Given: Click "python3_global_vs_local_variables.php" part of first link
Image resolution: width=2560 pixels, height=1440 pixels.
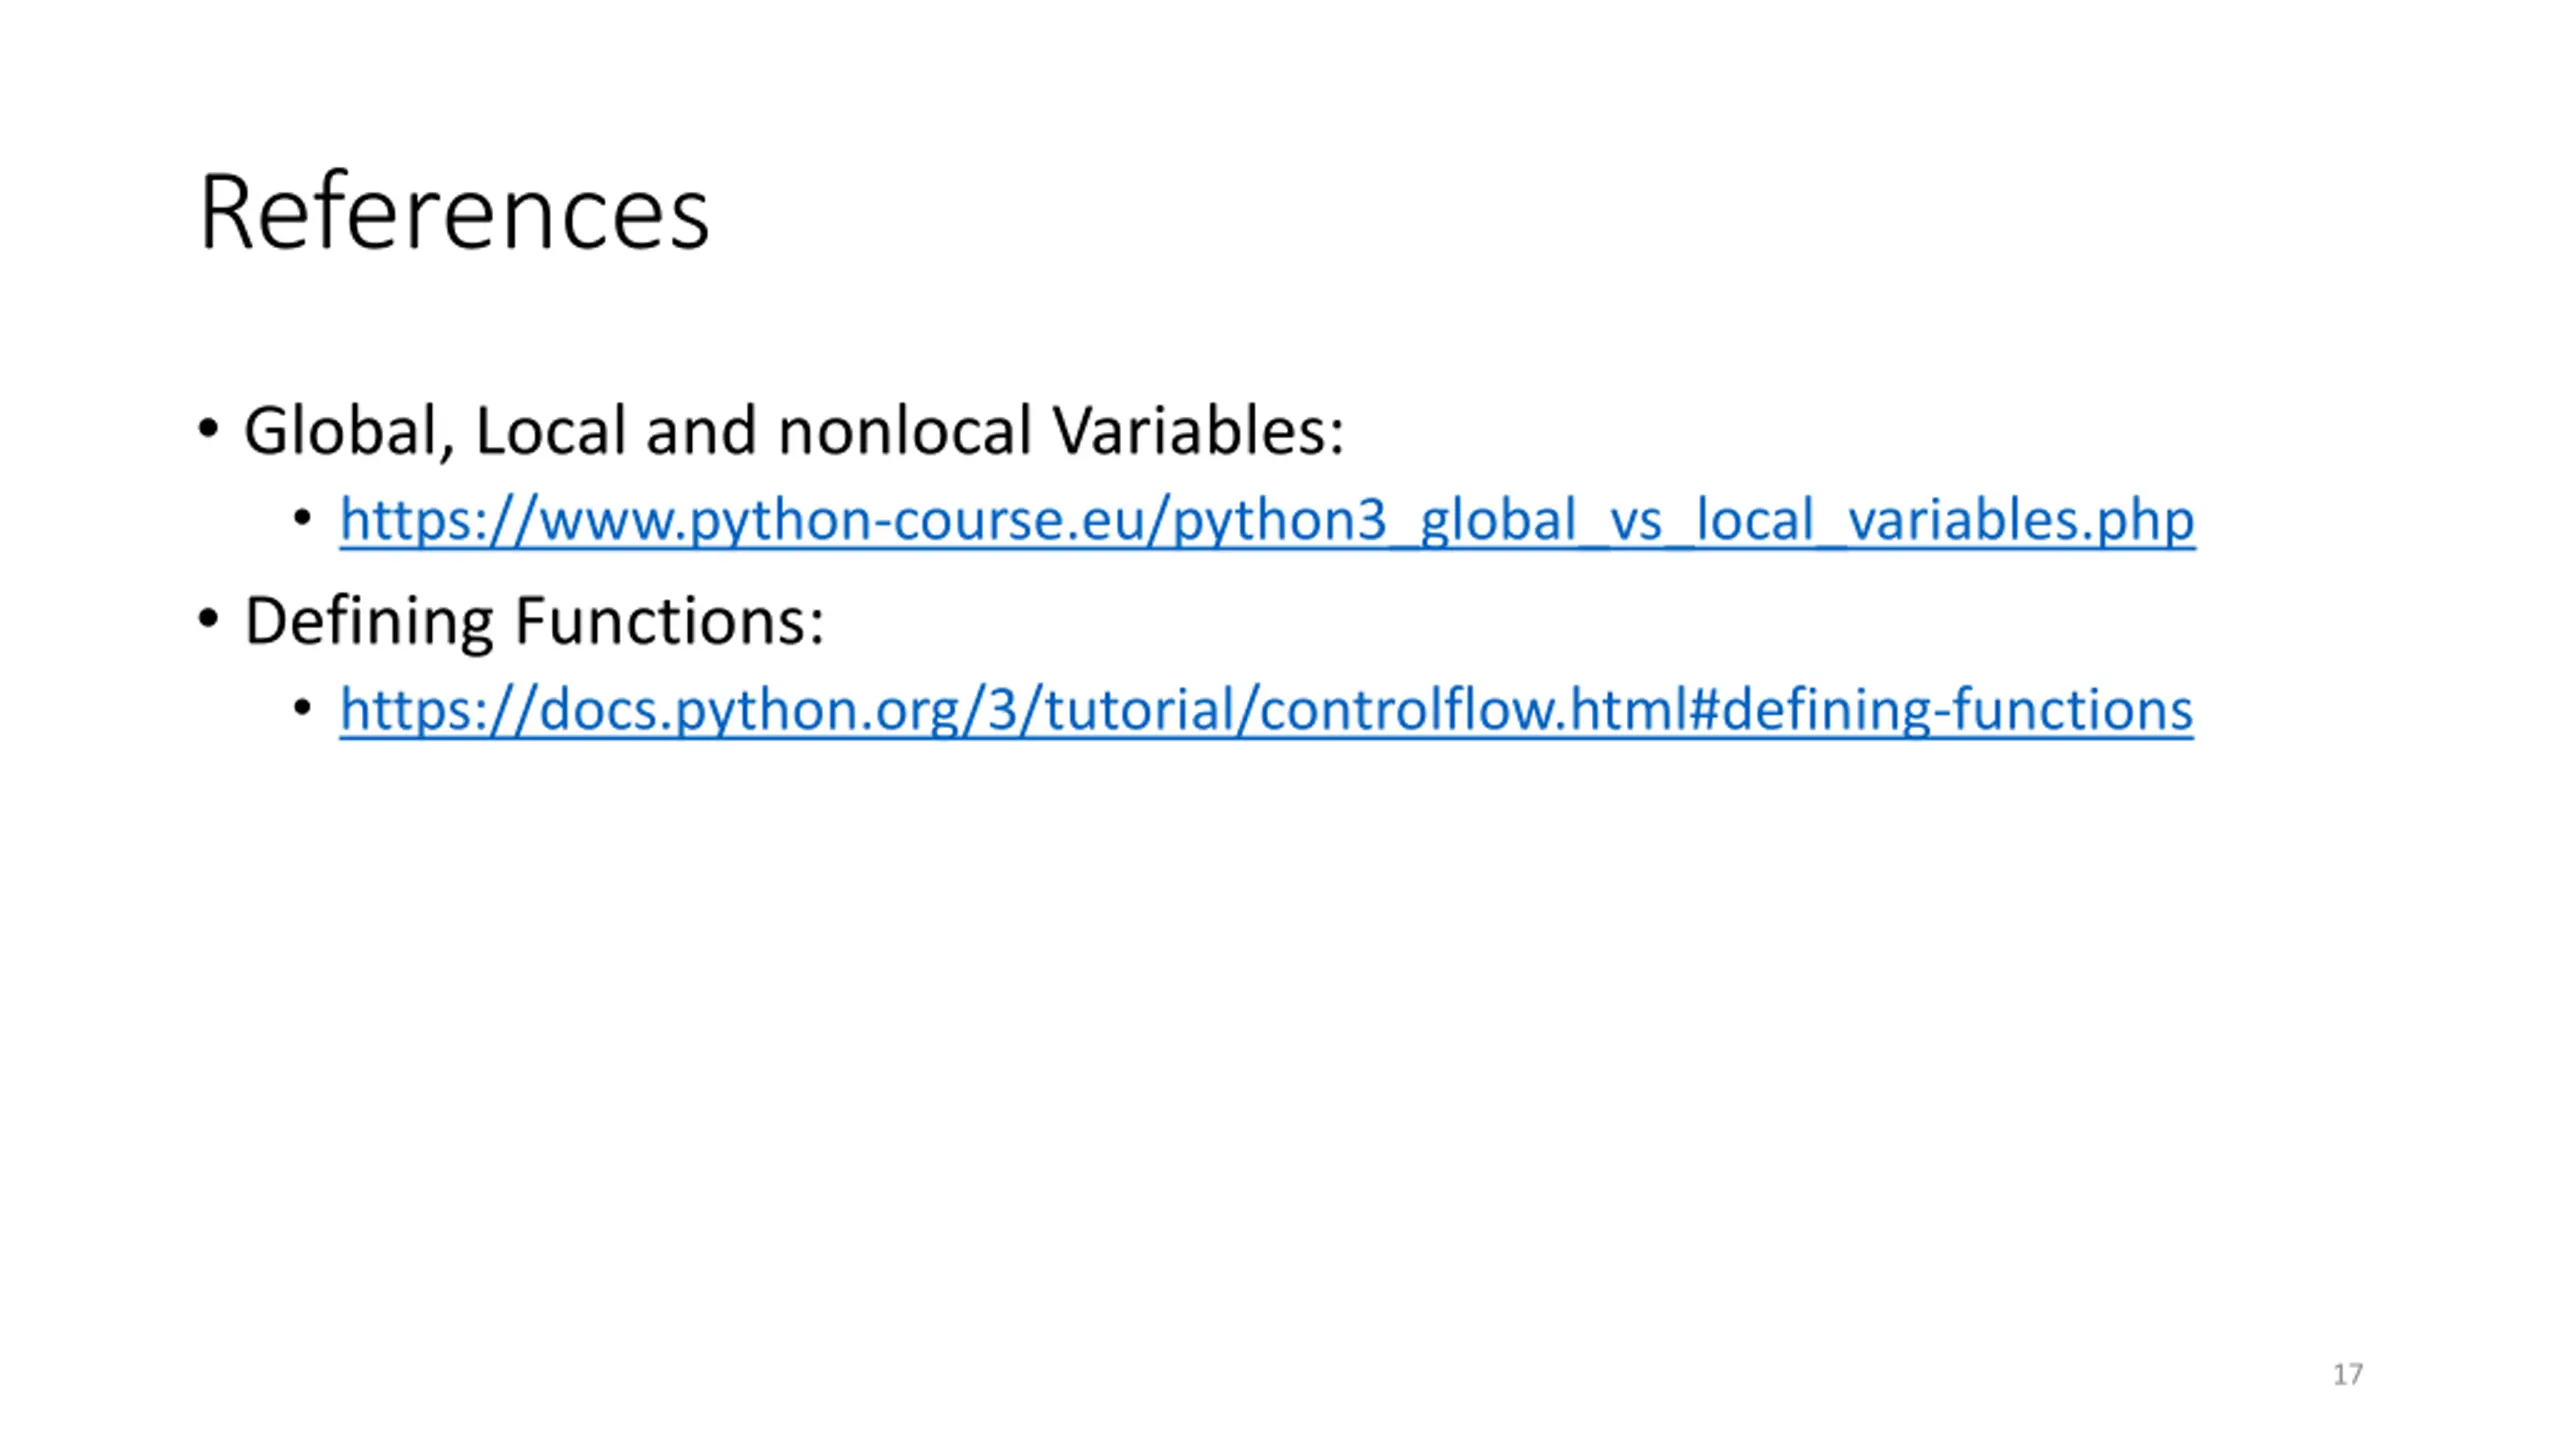Looking at the screenshot, I should click(x=1684, y=520).
